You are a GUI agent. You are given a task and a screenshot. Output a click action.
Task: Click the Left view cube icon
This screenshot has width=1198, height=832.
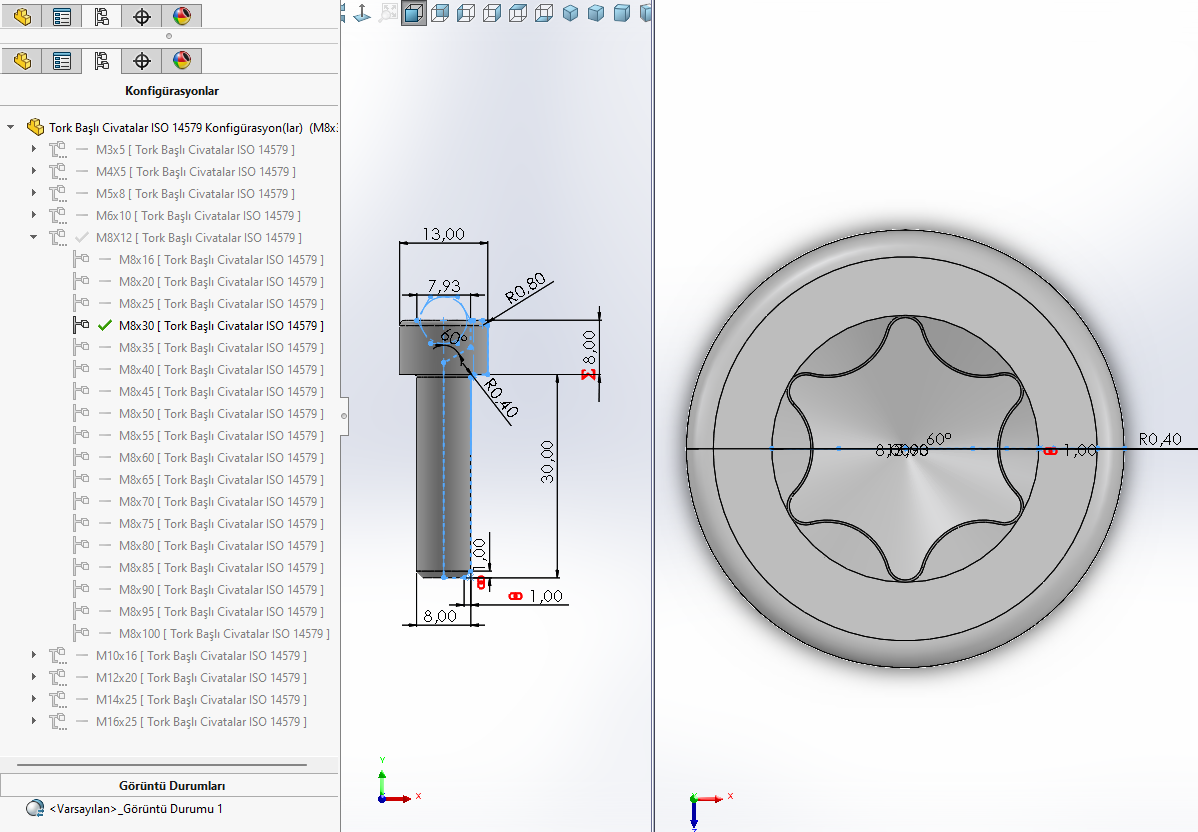point(466,13)
